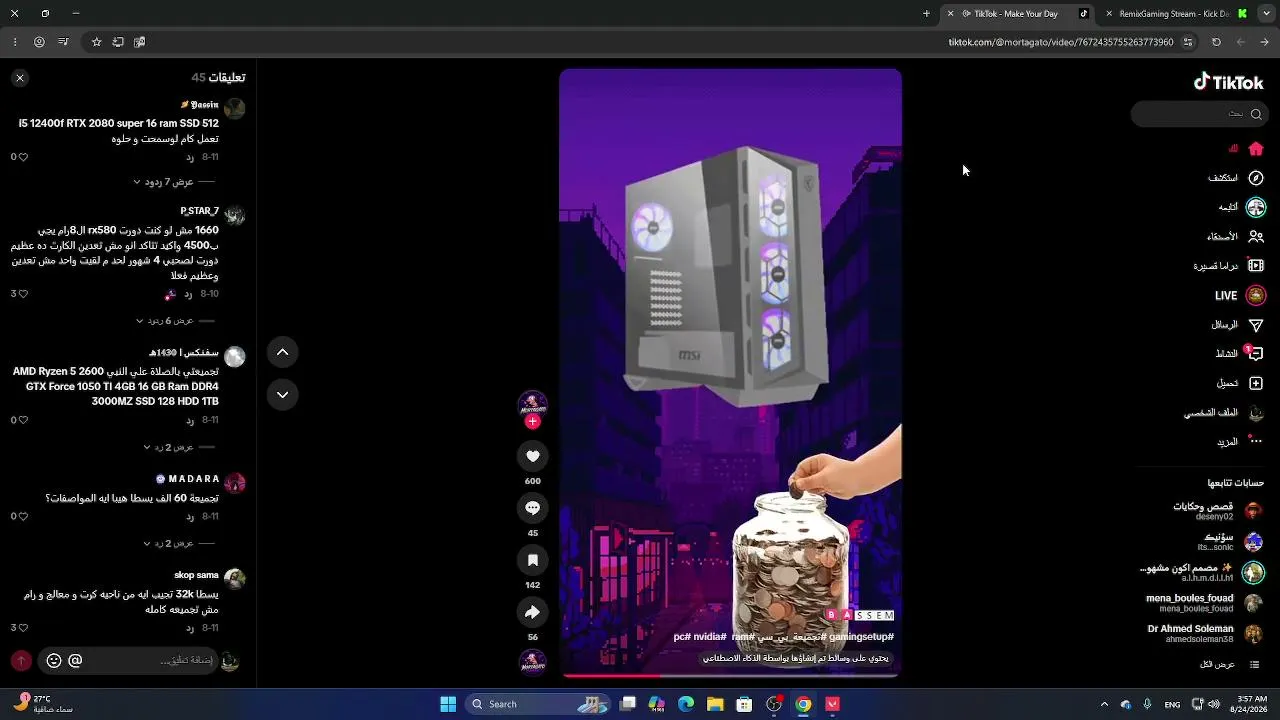
Task: Open the Friends icon in sidebar
Action: point(1256,237)
